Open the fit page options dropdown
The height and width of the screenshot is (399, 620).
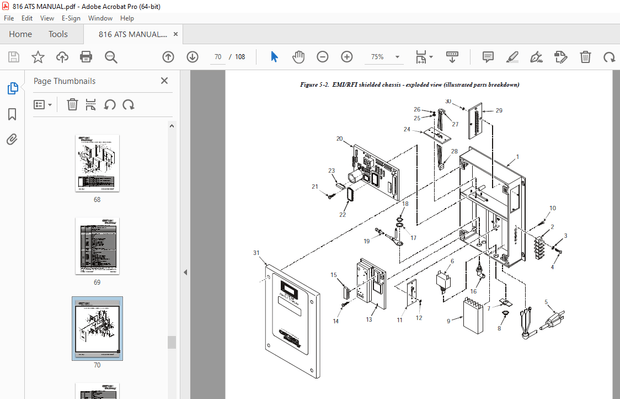[x=424, y=57]
